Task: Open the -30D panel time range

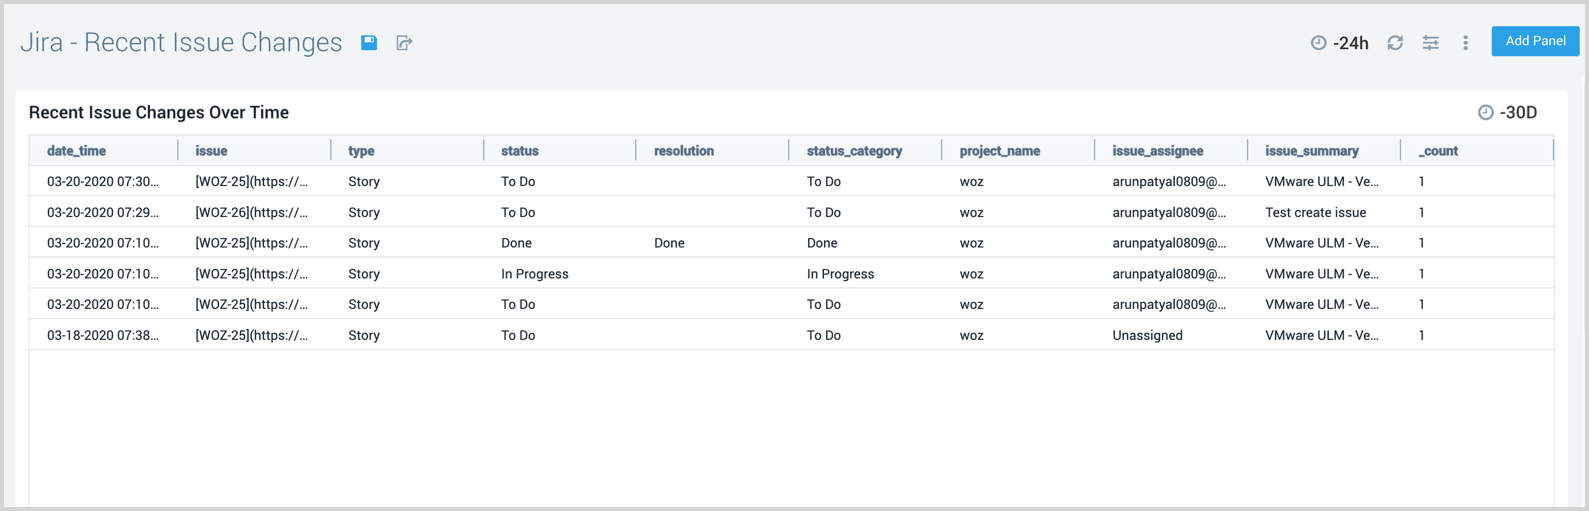Action: 1518,113
